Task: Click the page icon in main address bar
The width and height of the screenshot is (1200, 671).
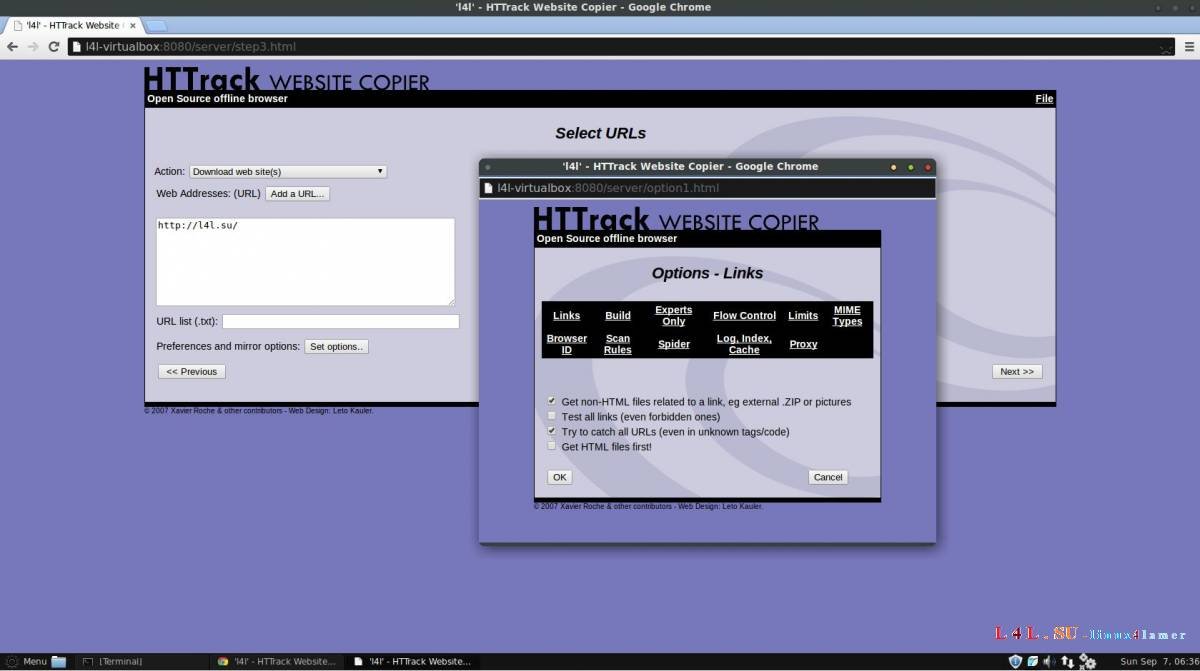Action: coord(77,47)
